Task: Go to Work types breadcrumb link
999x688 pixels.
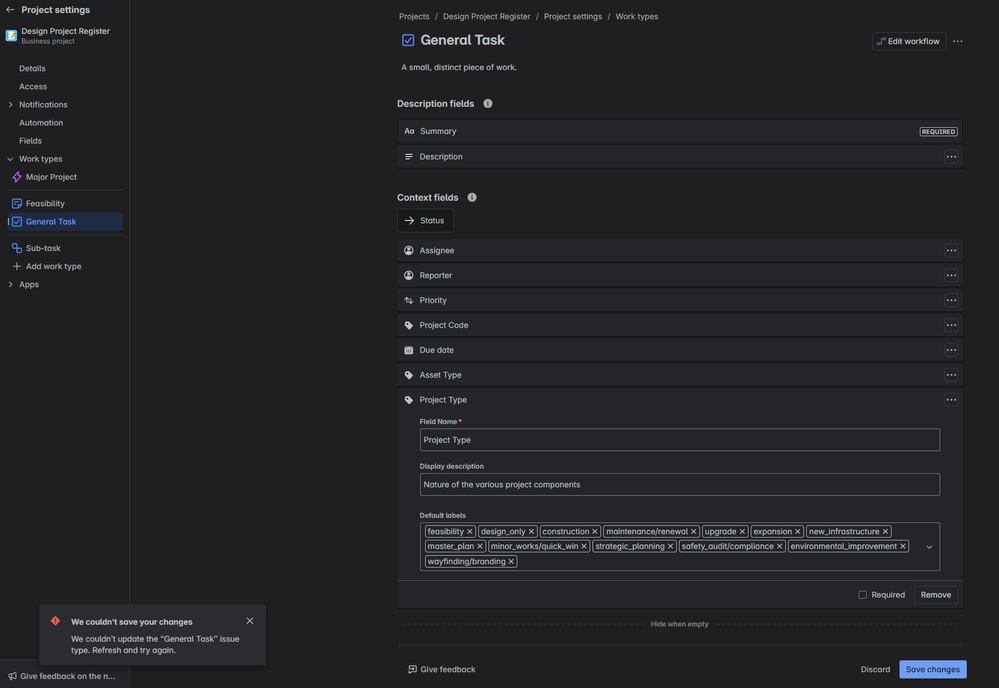Action: tap(636, 17)
